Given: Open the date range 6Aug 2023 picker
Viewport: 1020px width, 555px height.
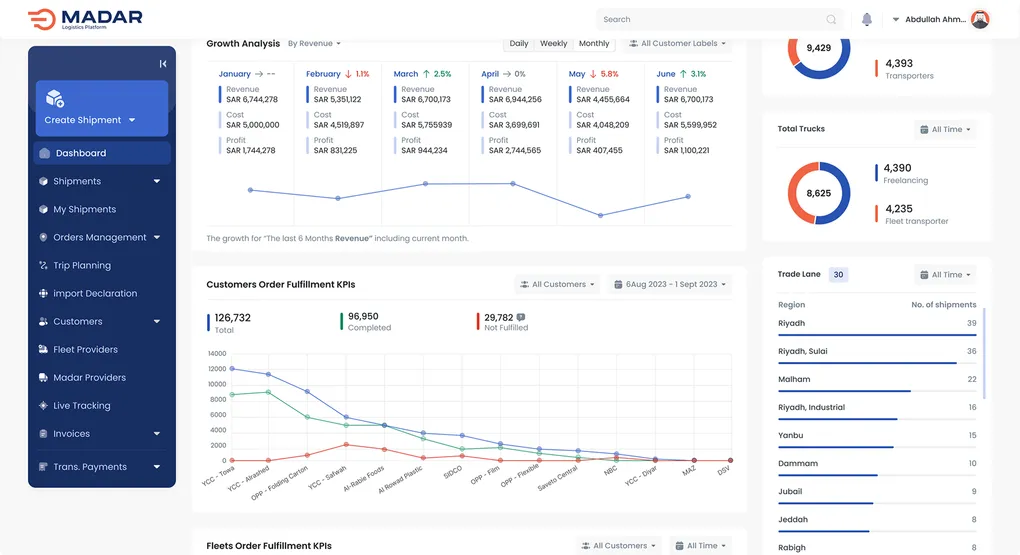Looking at the screenshot, I should 671,285.
